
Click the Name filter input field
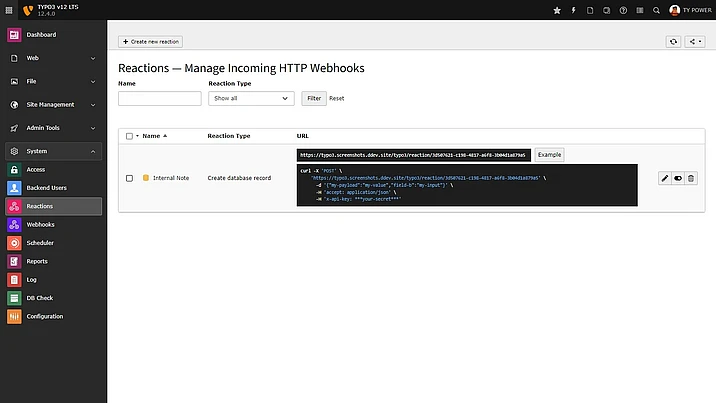[159, 98]
